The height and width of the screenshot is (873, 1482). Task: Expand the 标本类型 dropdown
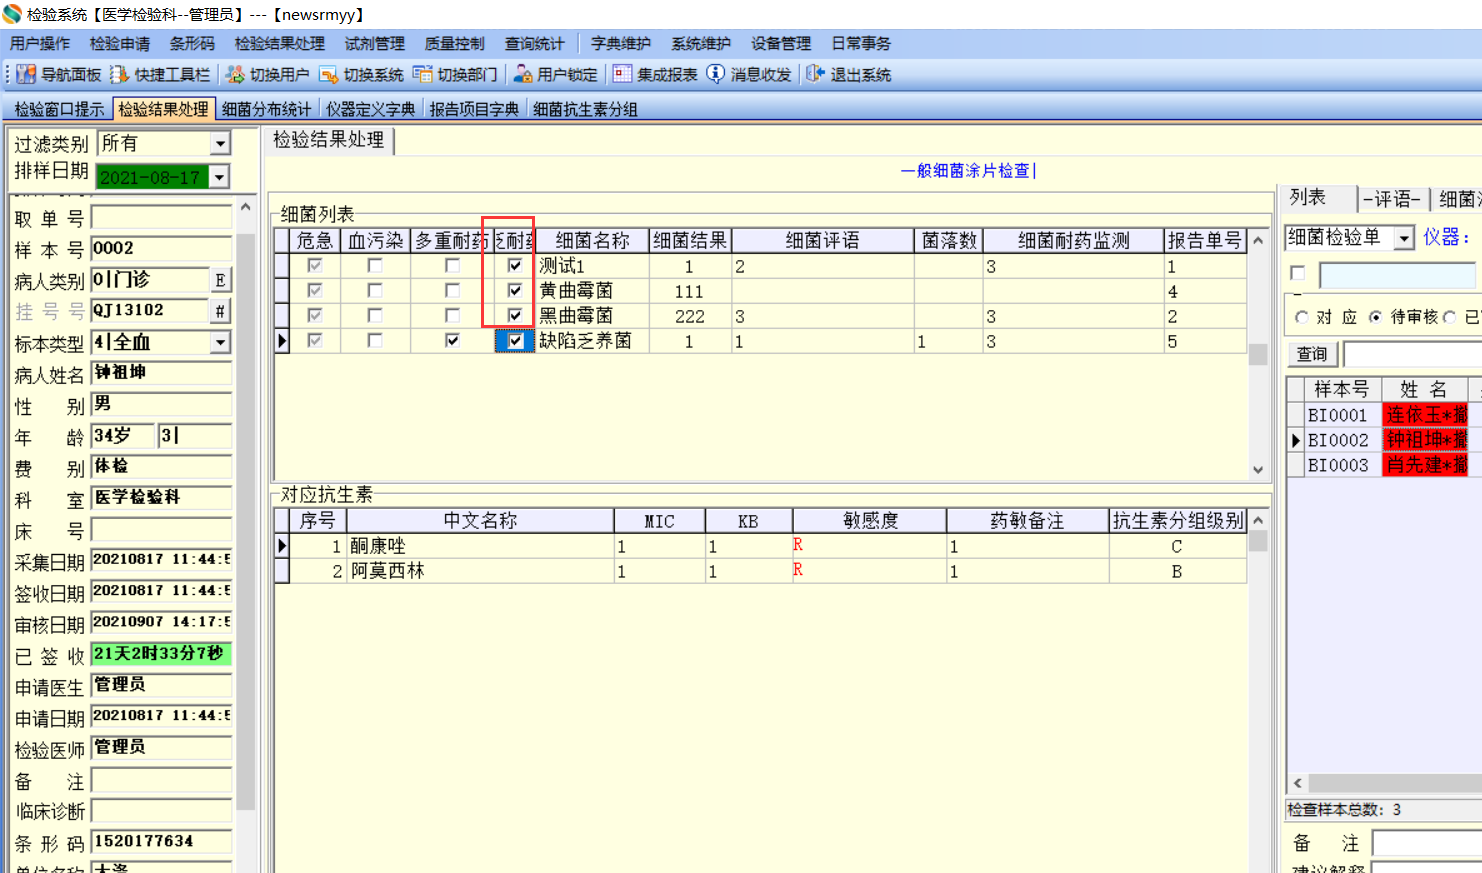[x=221, y=342]
